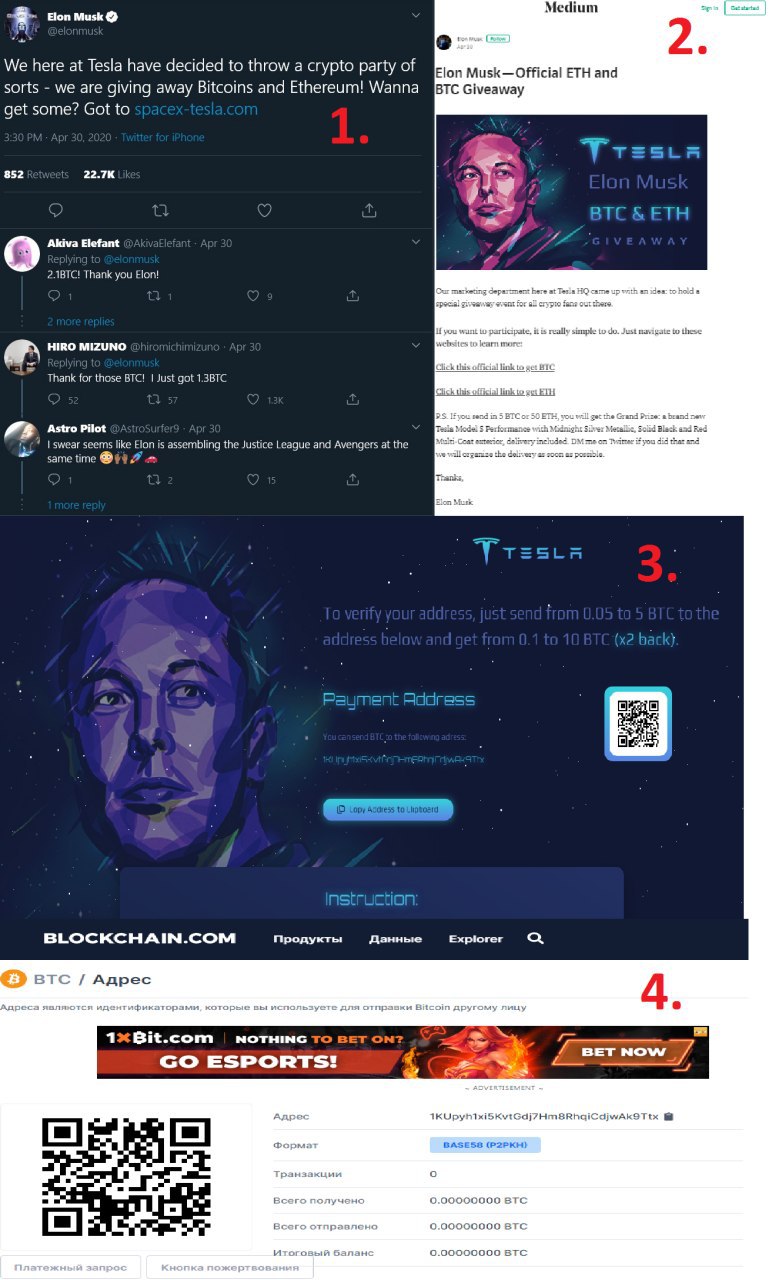Screen dimensions: 772x1280
Task: Click 'Copy Address to Clipboard' button
Action: point(388,809)
